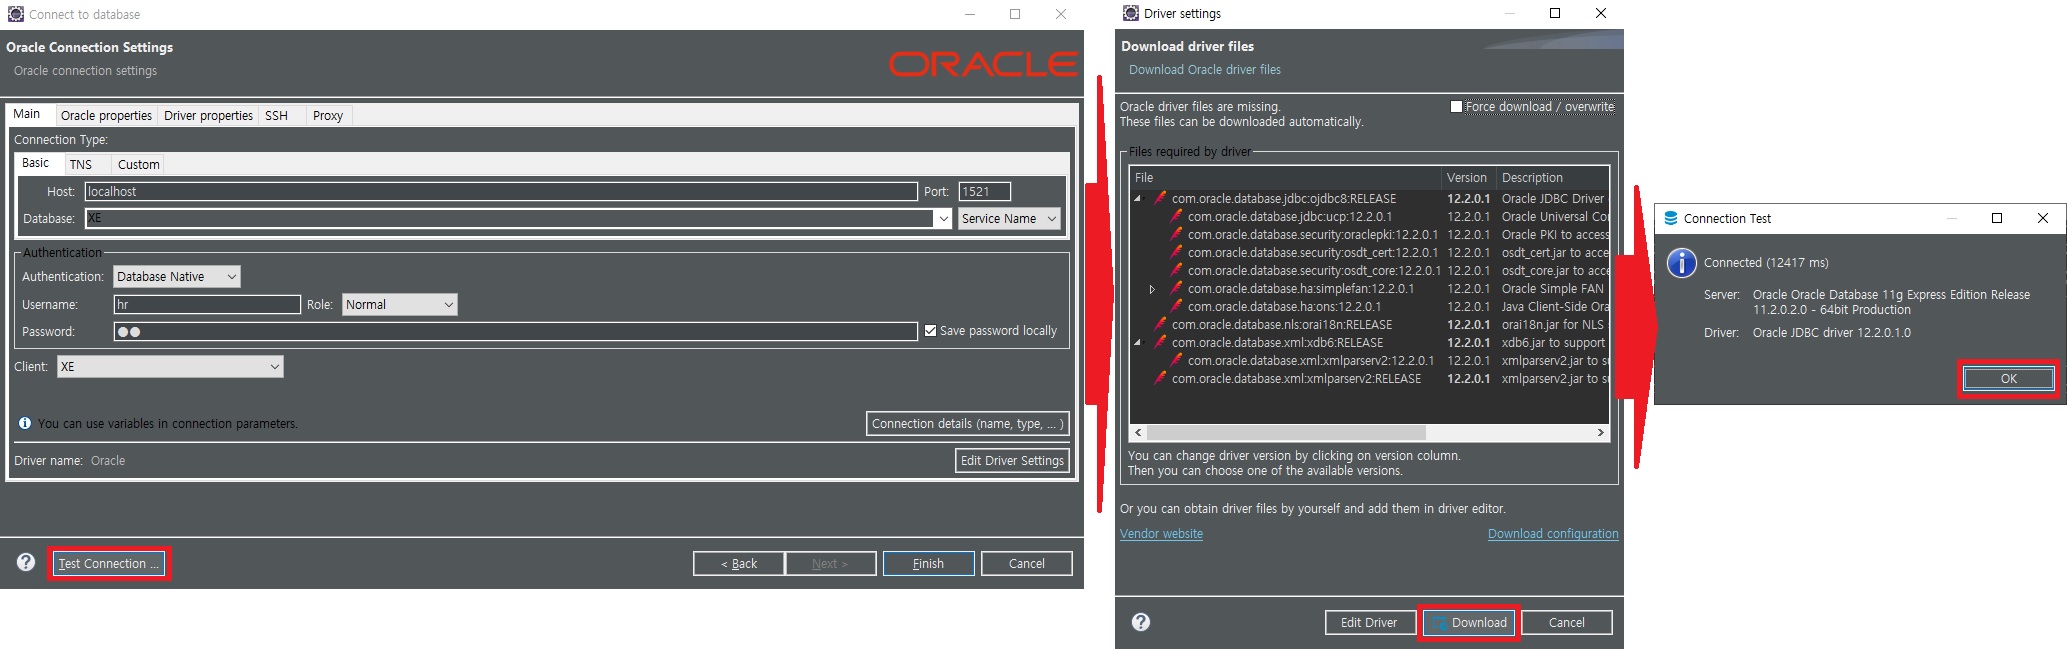Screen dimensions: 2068x649
Task: Collapse the xml:xdb6:RELEASE tree node
Action: (1137, 343)
